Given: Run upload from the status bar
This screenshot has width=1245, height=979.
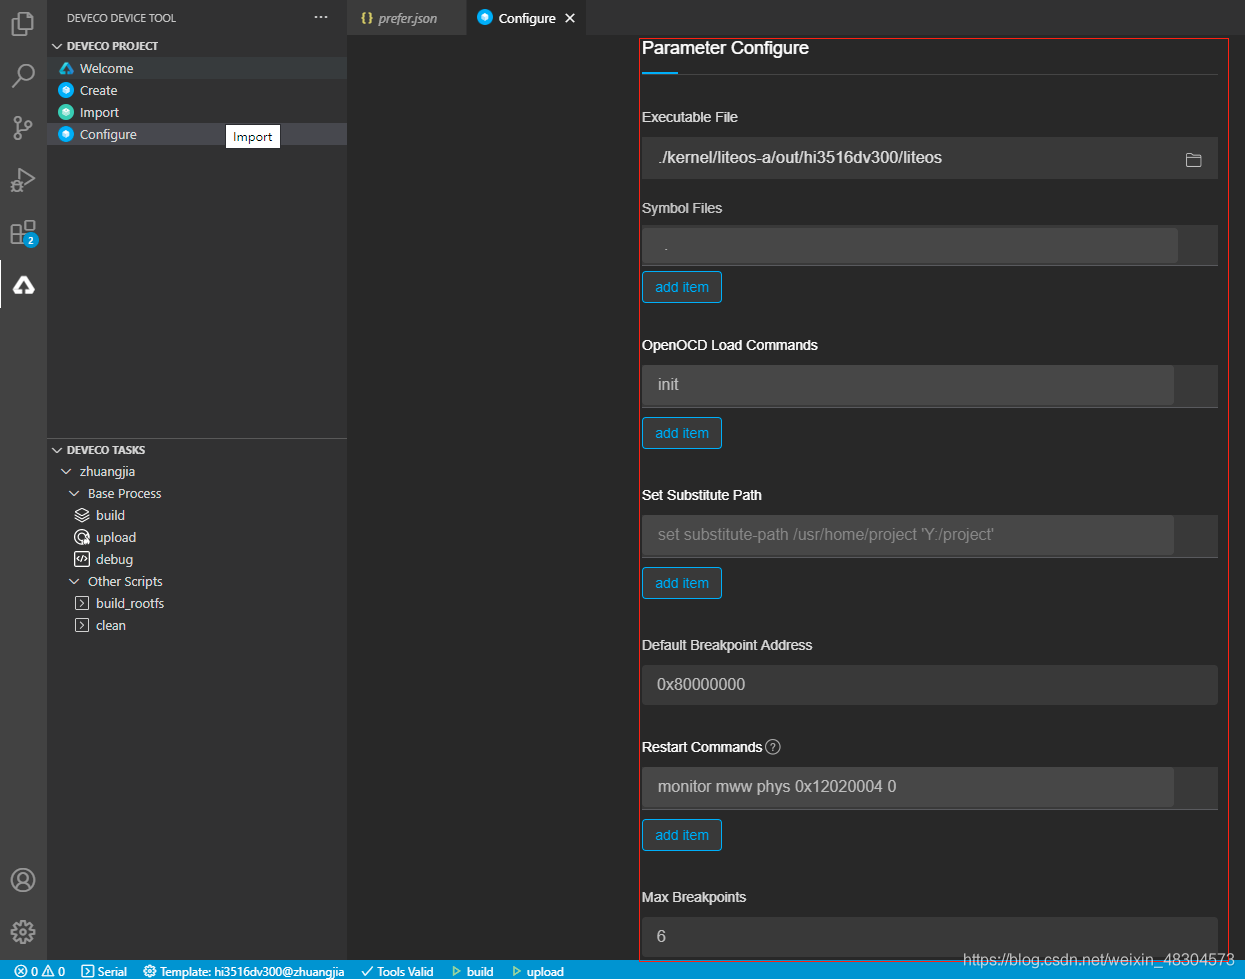Looking at the screenshot, I should (x=538, y=971).
